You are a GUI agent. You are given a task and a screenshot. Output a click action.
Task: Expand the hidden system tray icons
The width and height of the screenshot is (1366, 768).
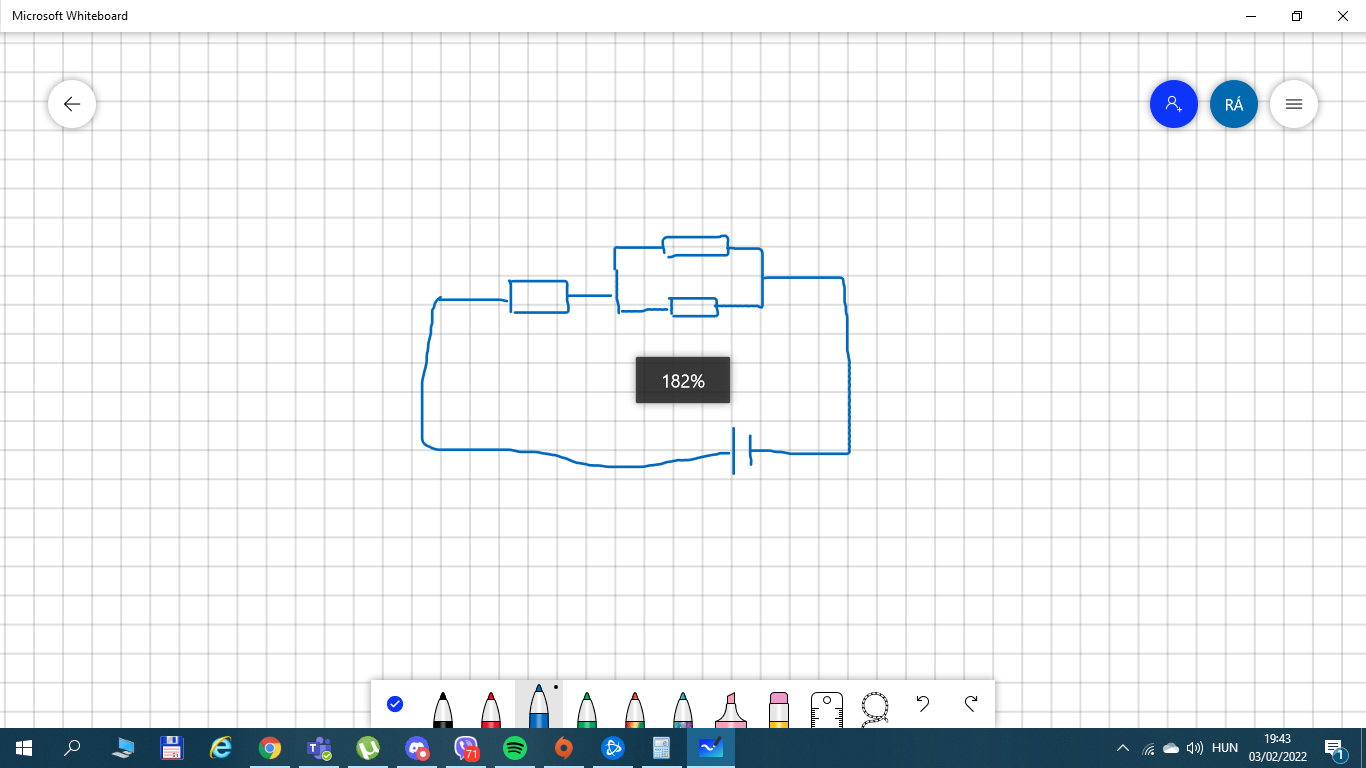click(x=1123, y=748)
